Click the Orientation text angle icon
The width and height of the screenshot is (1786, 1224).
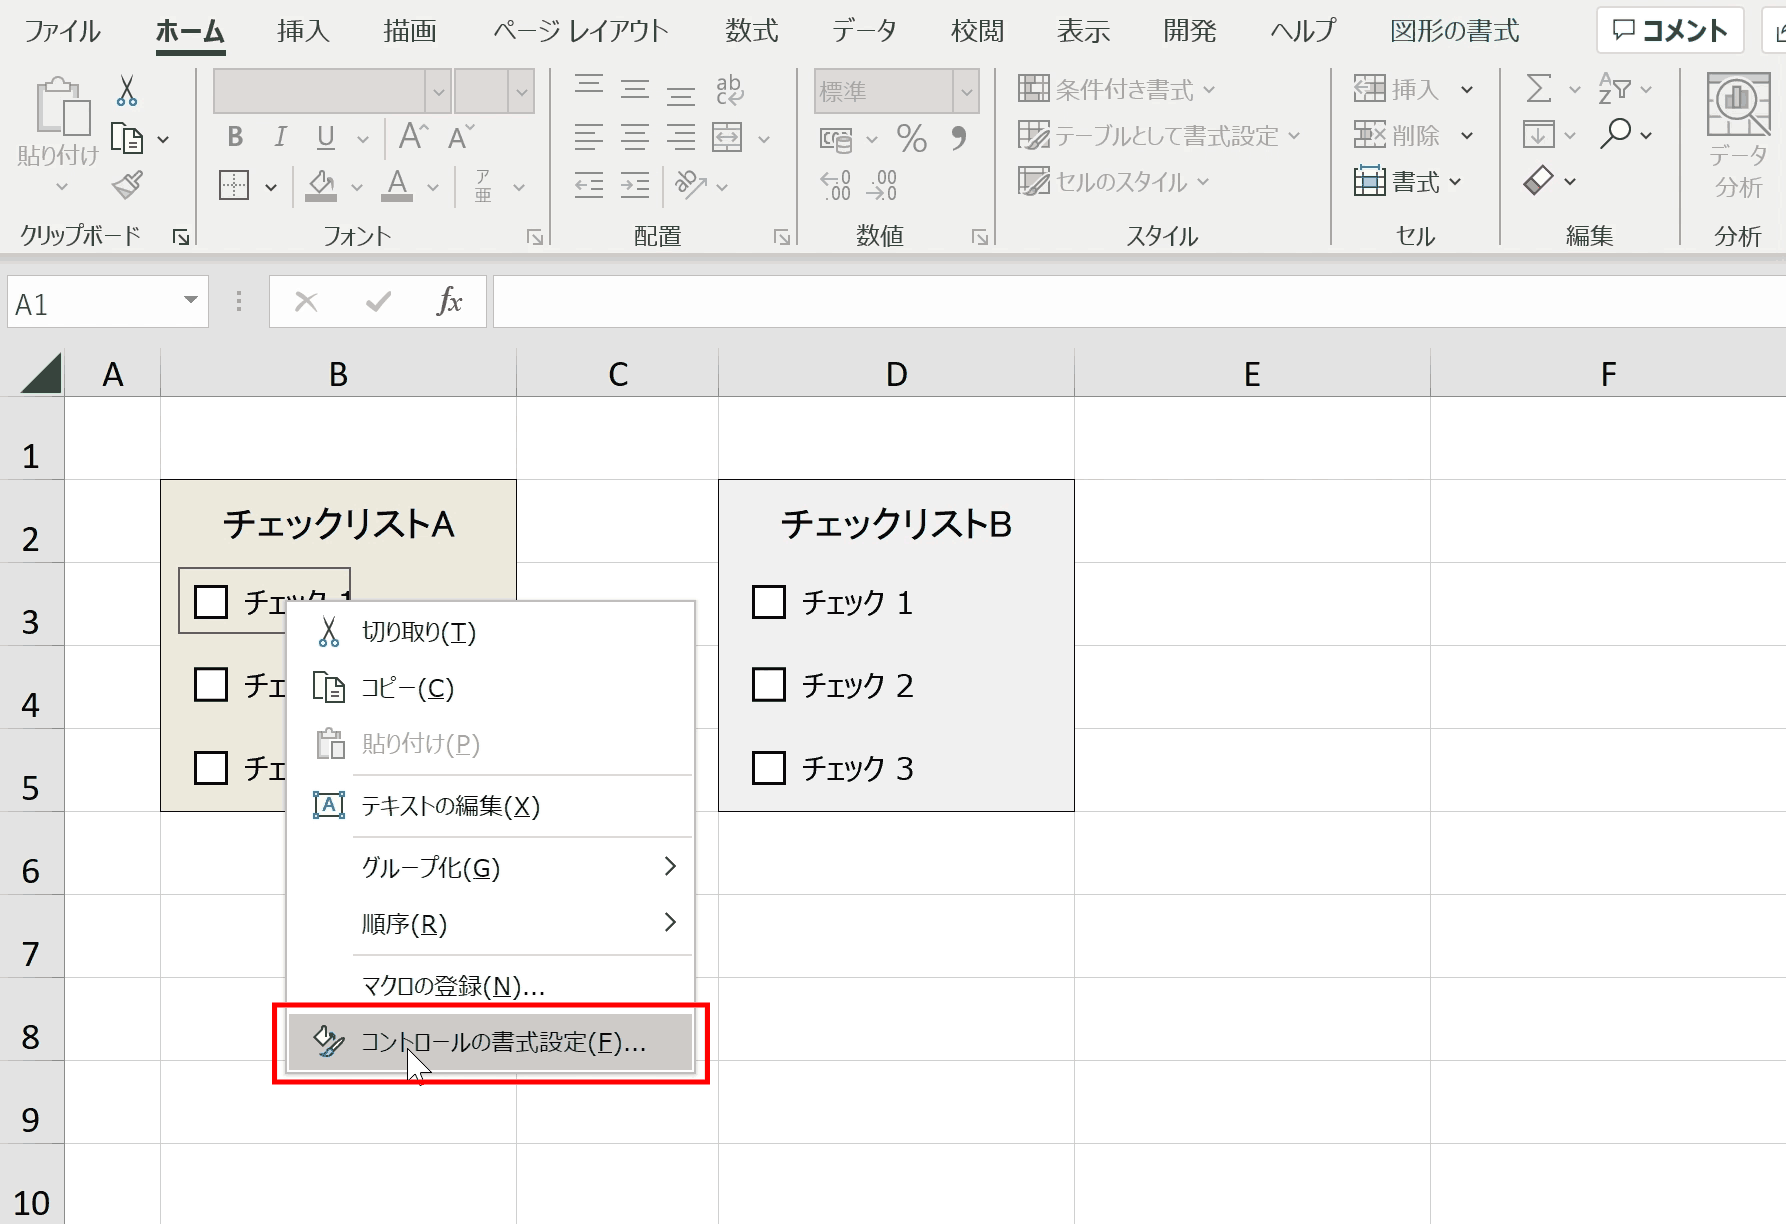coord(691,184)
